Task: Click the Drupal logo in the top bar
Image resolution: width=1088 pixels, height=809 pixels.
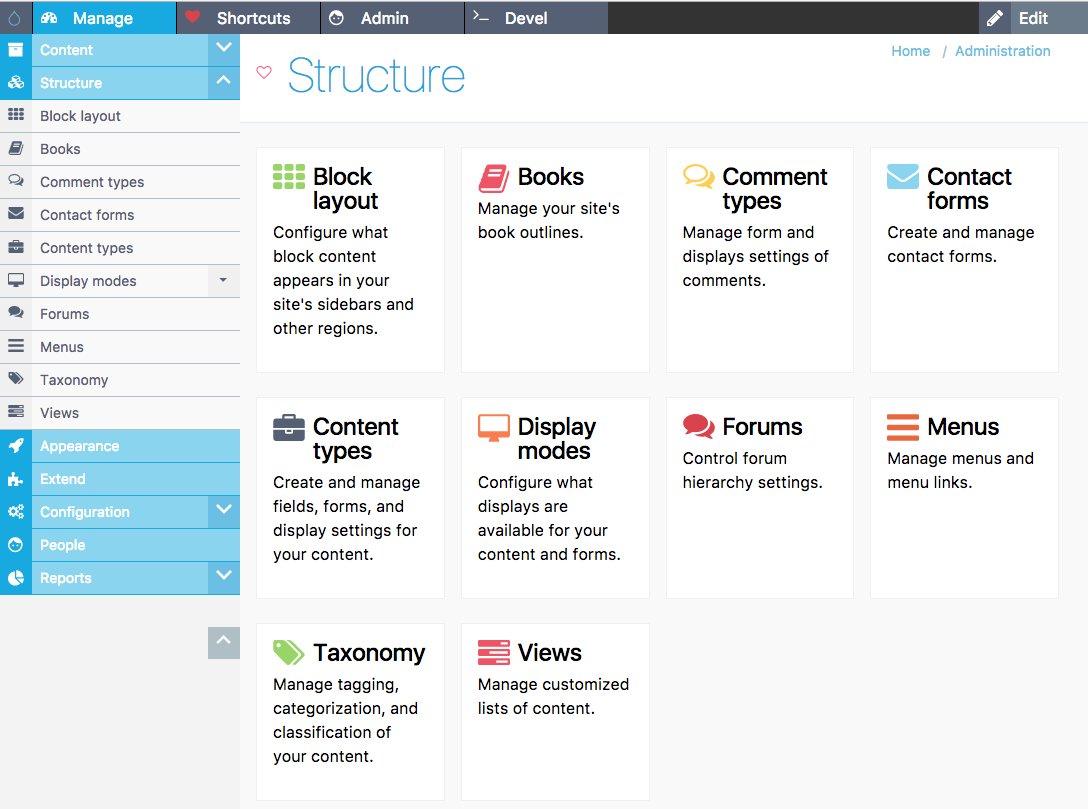Action: [x=15, y=17]
